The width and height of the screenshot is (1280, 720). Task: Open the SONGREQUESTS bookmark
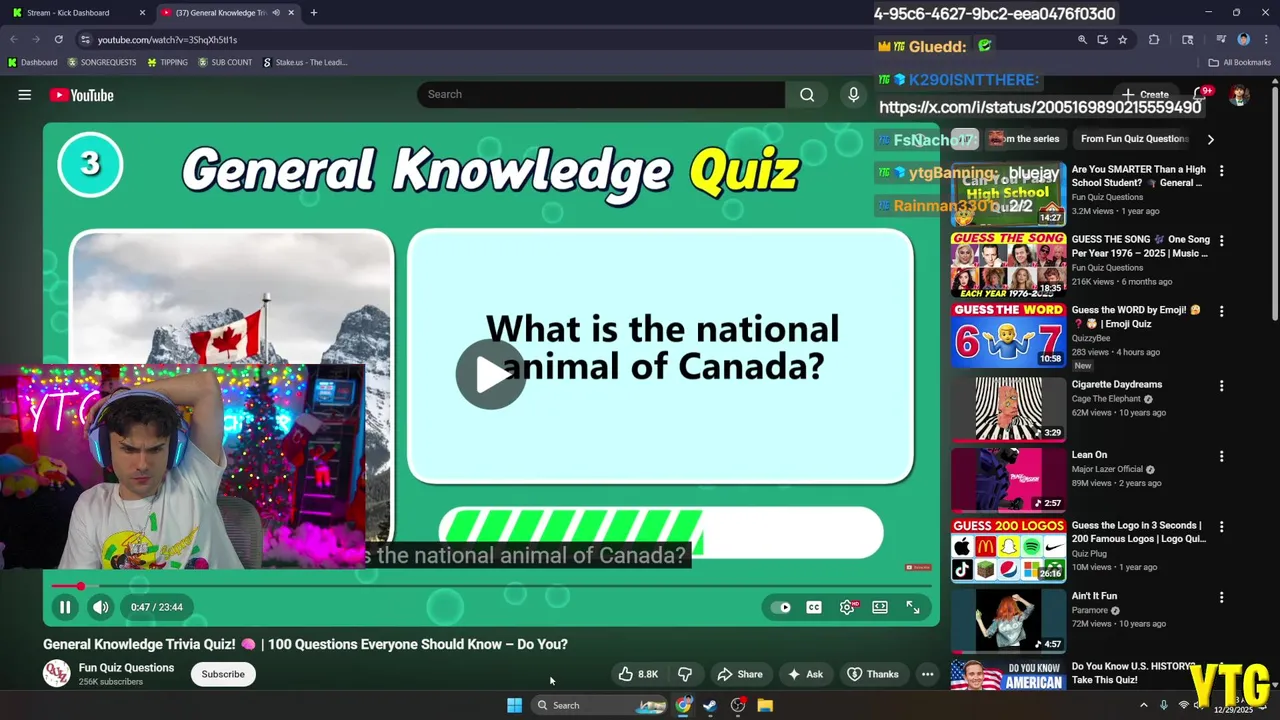pos(102,62)
